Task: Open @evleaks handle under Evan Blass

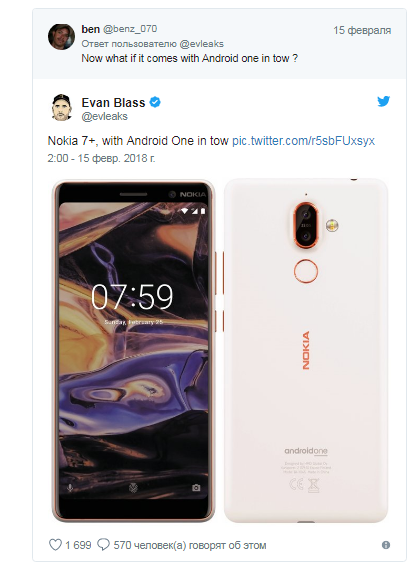Action: [104, 116]
